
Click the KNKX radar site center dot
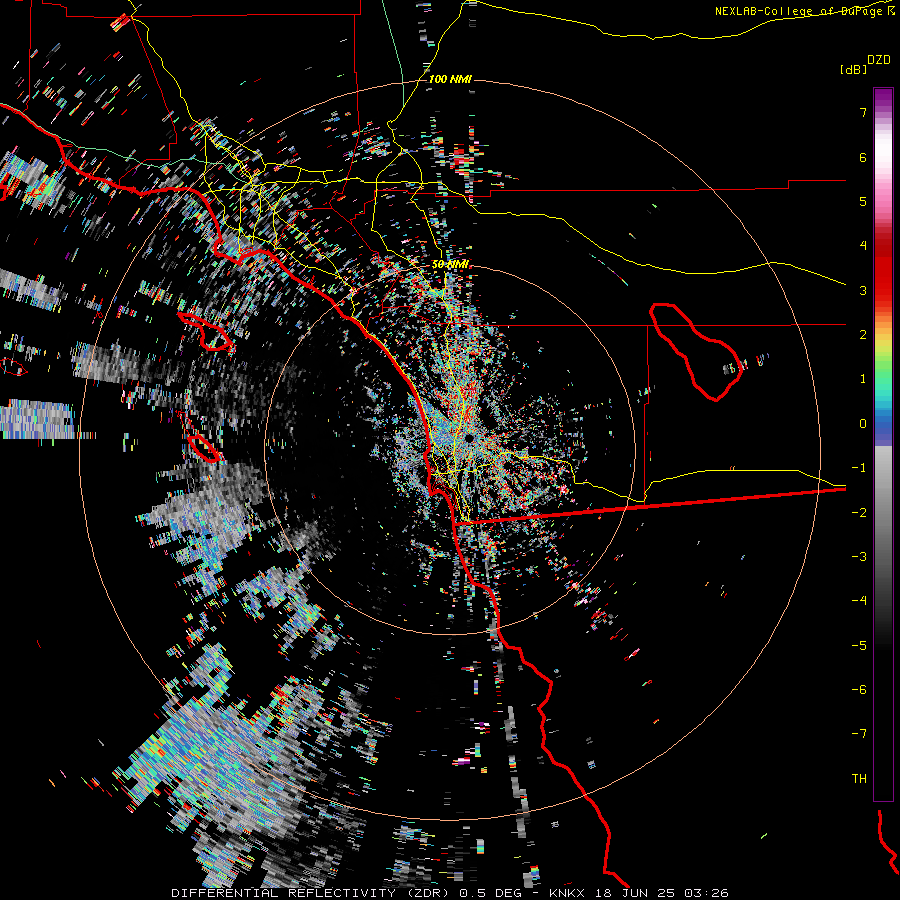[469, 439]
